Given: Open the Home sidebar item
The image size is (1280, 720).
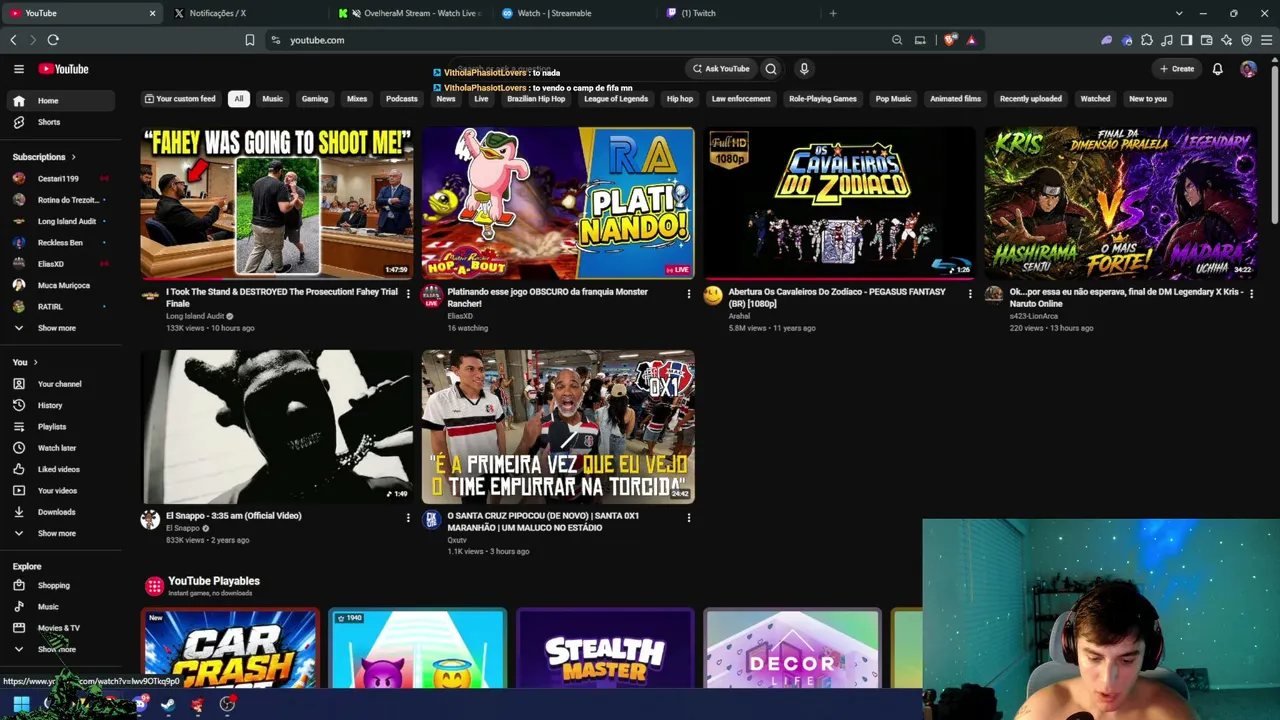Looking at the screenshot, I should click(62, 101).
